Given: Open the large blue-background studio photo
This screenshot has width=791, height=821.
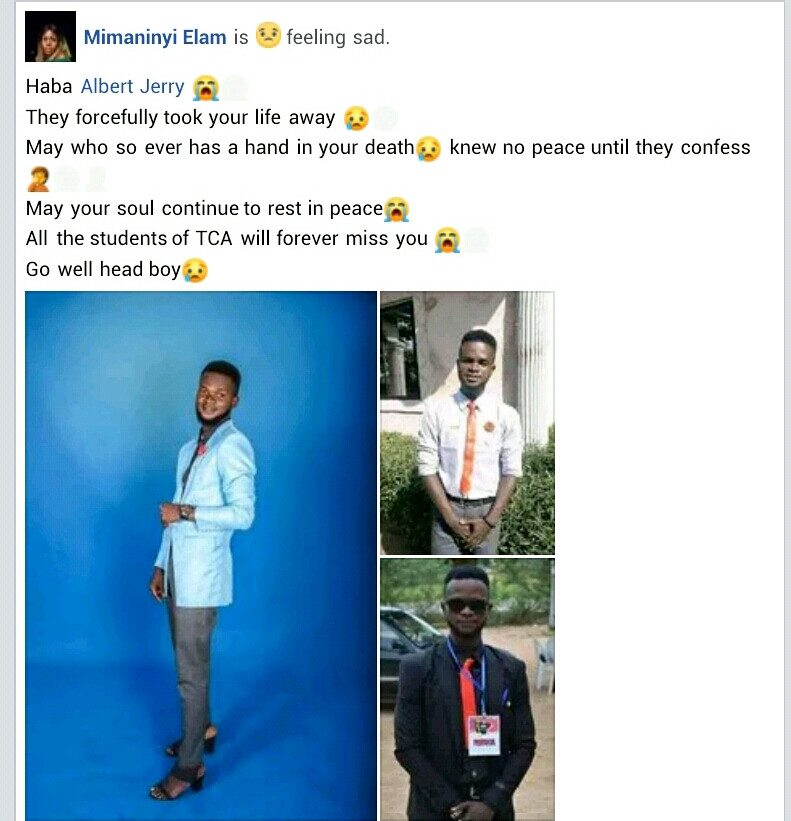Looking at the screenshot, I should (201, 556).
